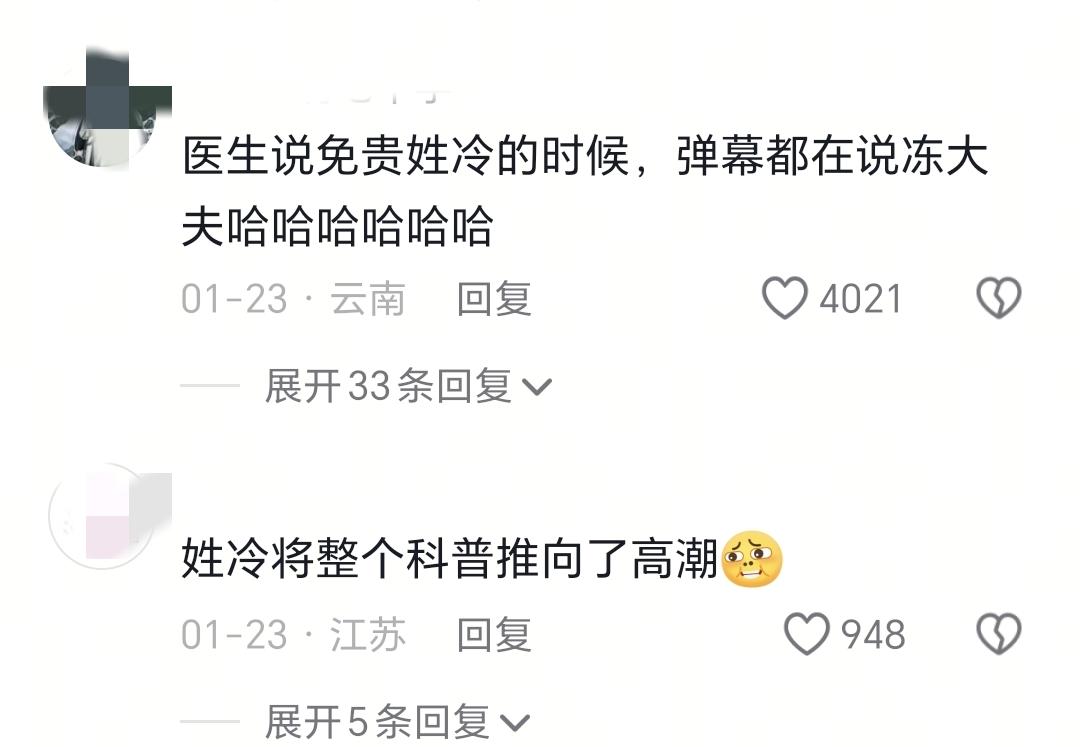1080x747 pixels.
Task: Click 回复 on the 江苏 comment
Action: (494, 635)
